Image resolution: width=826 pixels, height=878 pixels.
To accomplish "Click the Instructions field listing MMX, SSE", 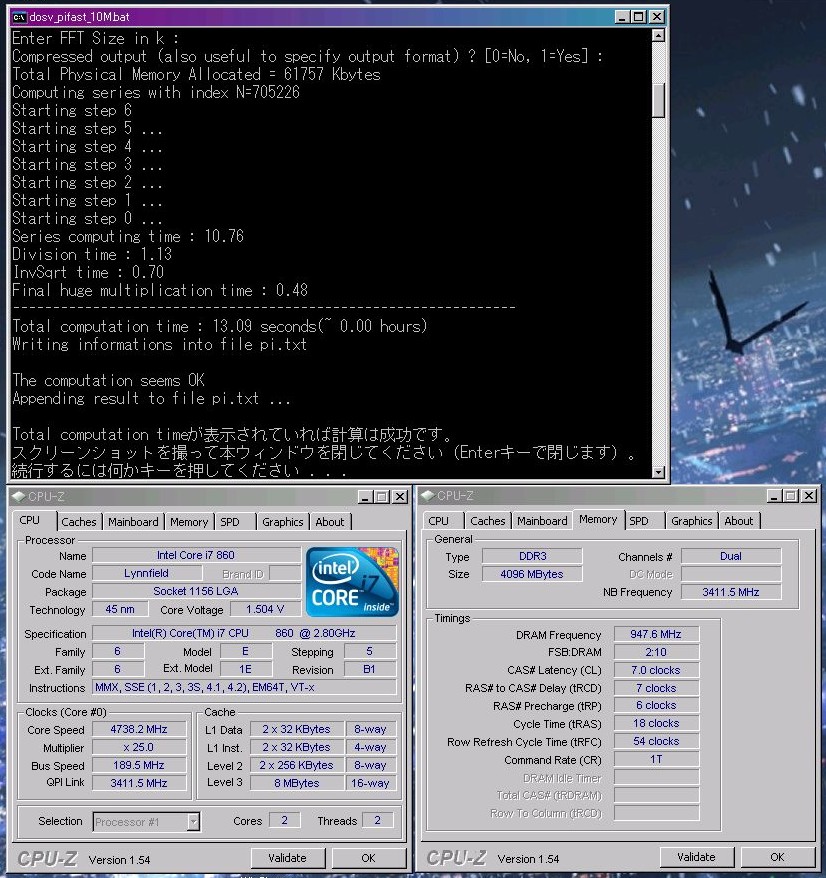I will (244, 687).
